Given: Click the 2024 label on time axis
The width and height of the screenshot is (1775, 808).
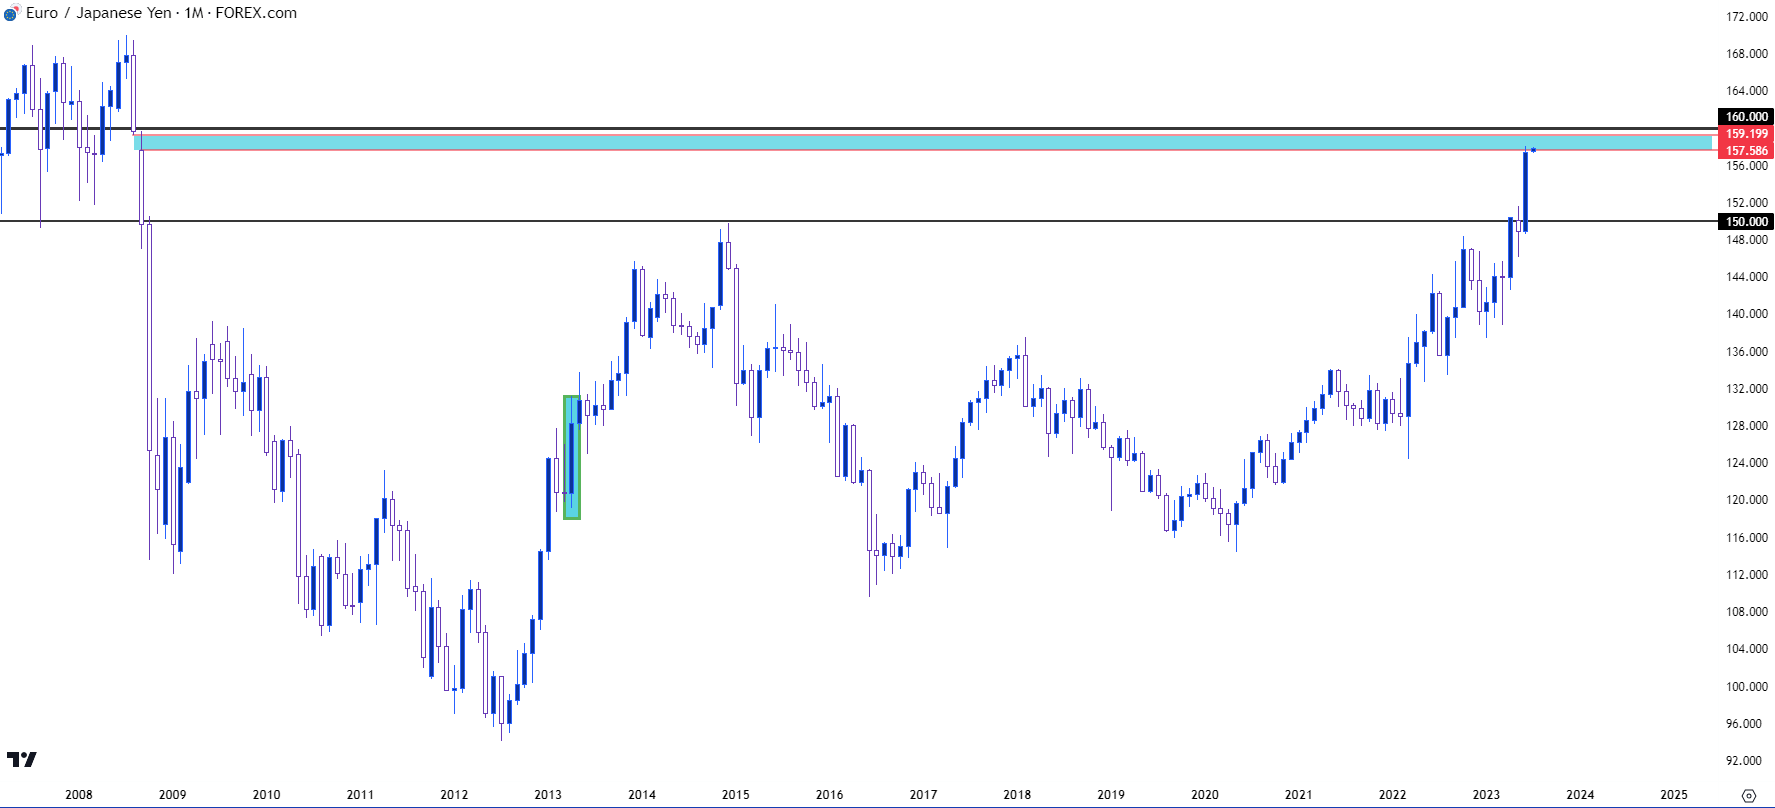Looking at the screenshot, I should [x=1581, y=795].
